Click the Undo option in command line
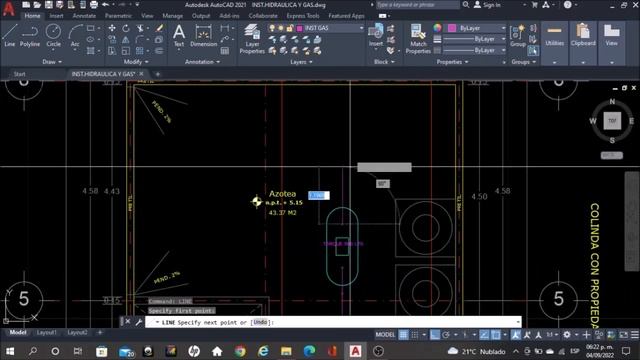This screenshot has width=640, height=360. coord(260,322)
